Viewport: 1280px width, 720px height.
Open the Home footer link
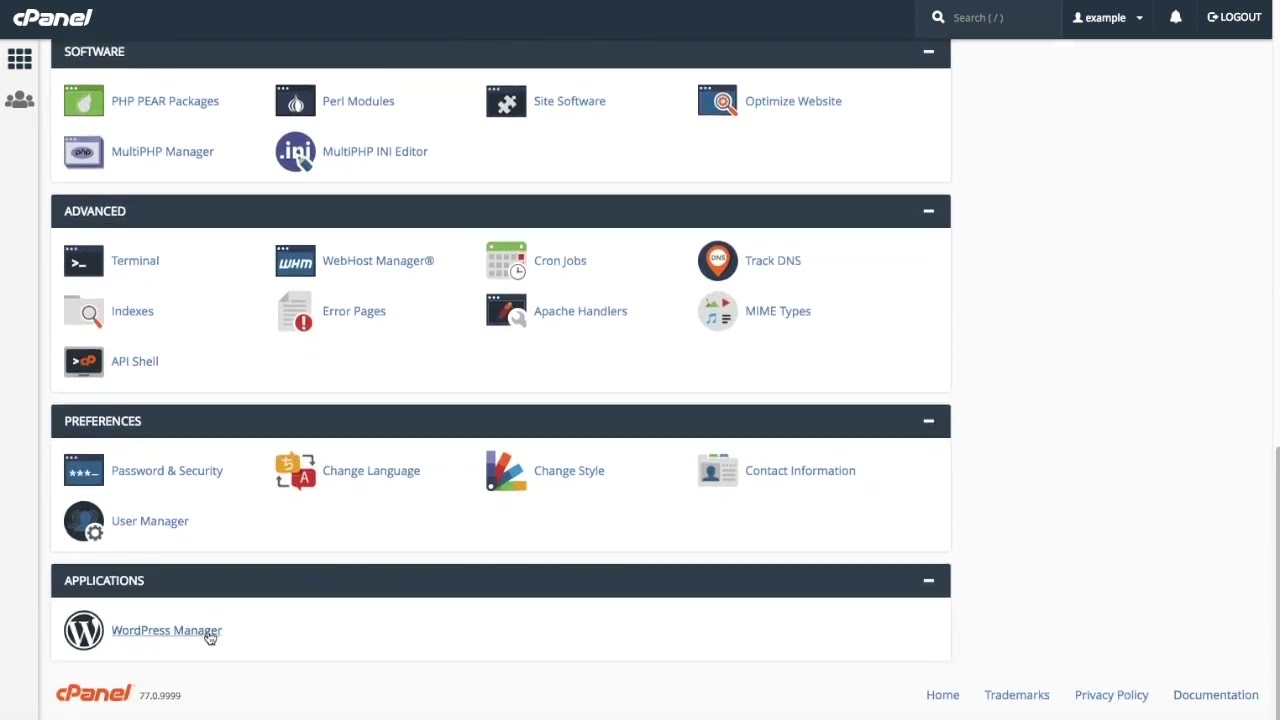pos(942,695)
